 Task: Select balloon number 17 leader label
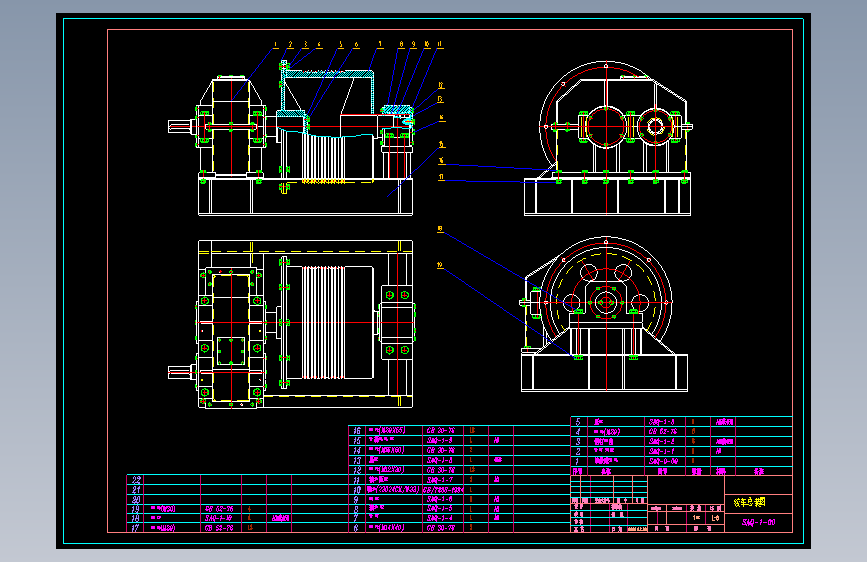[x=441, y=177]
